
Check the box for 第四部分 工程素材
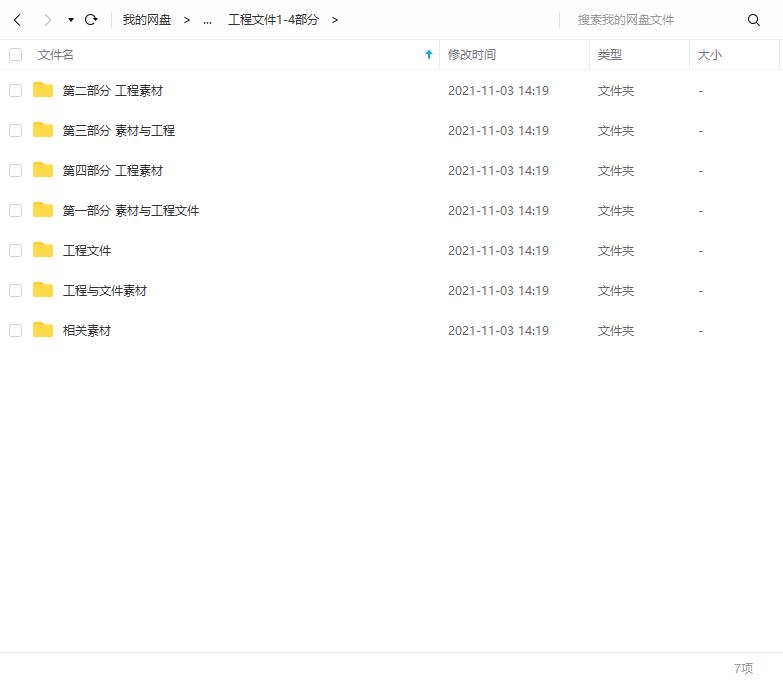click(x=15, y=170)
